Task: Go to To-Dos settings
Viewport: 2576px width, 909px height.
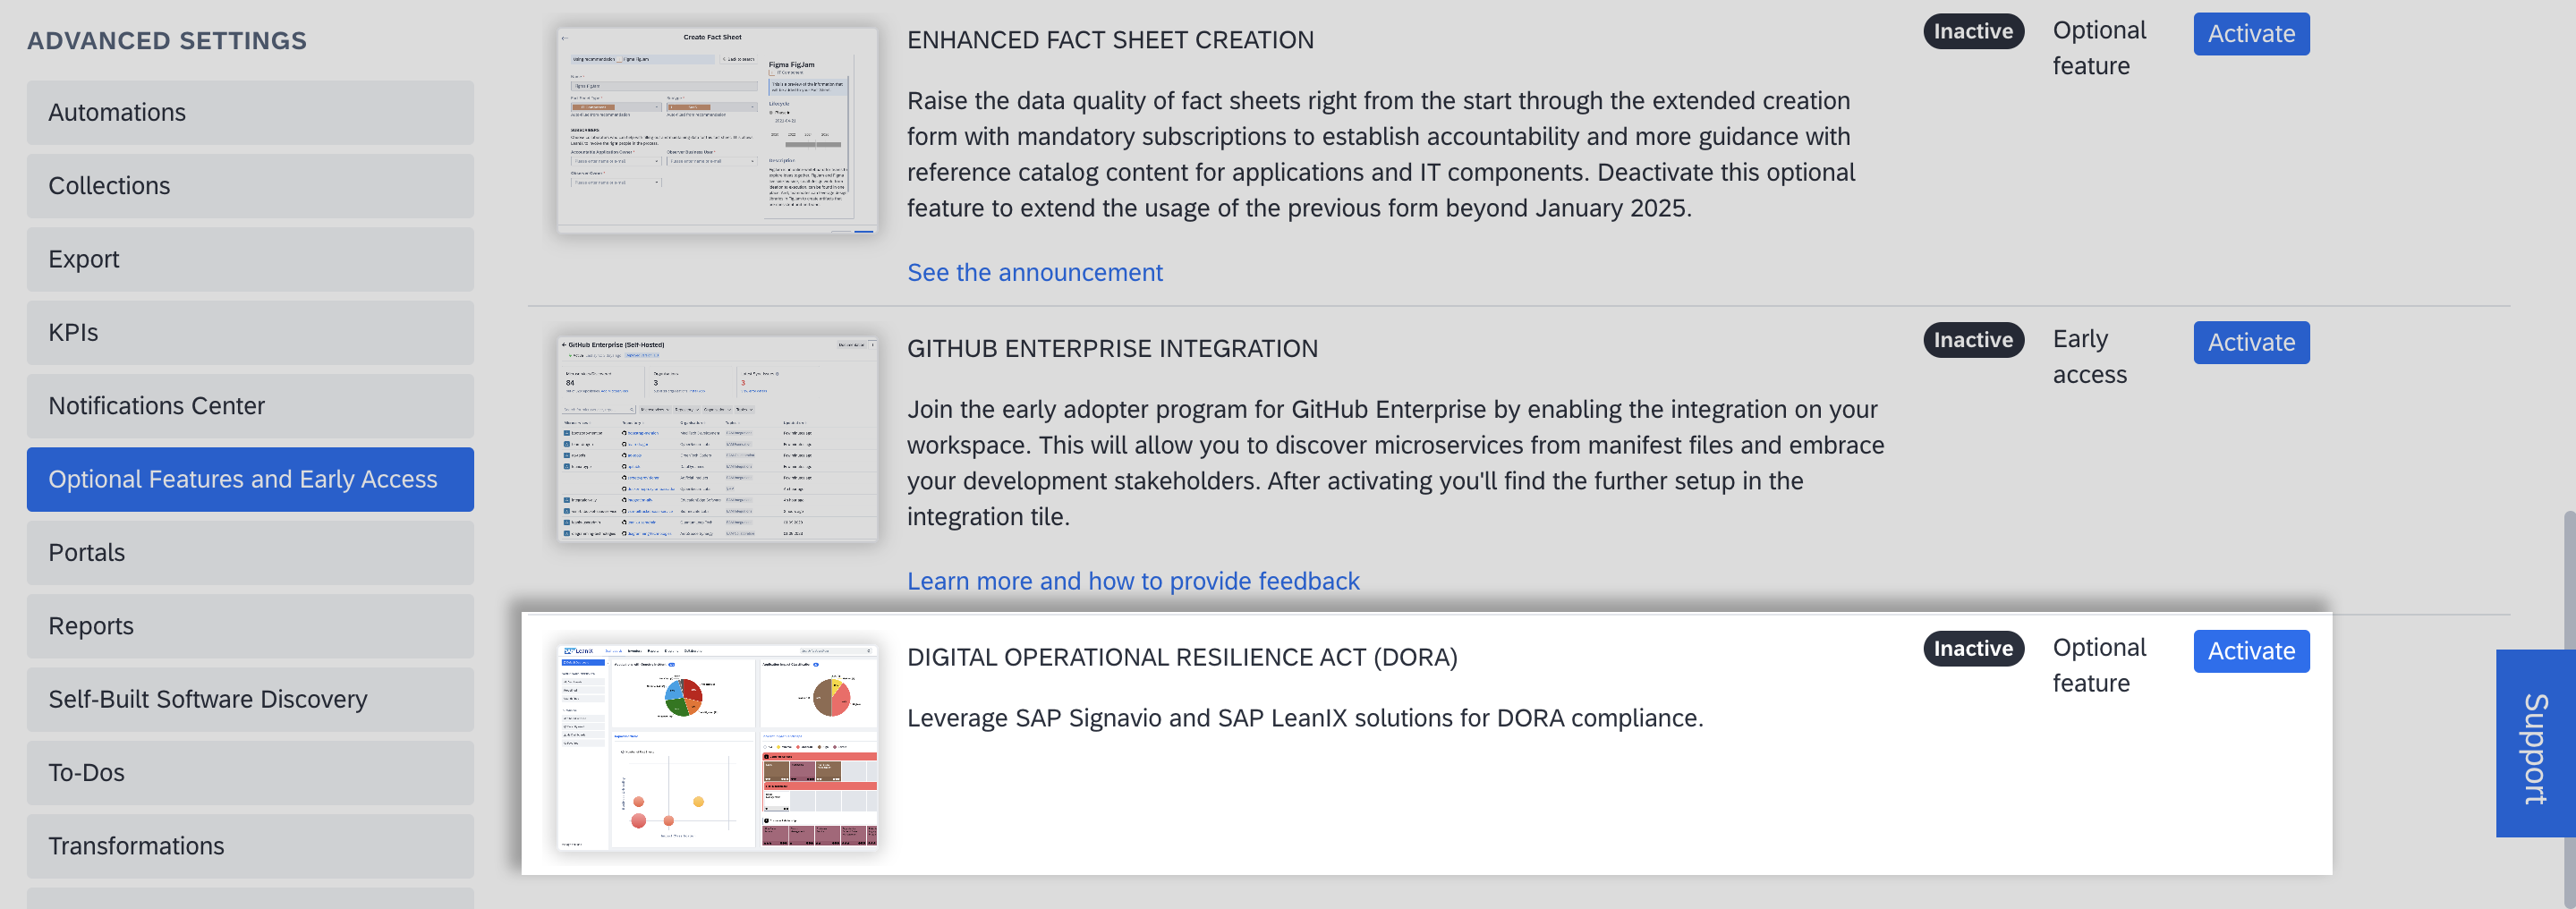Action: pos(250,773)
